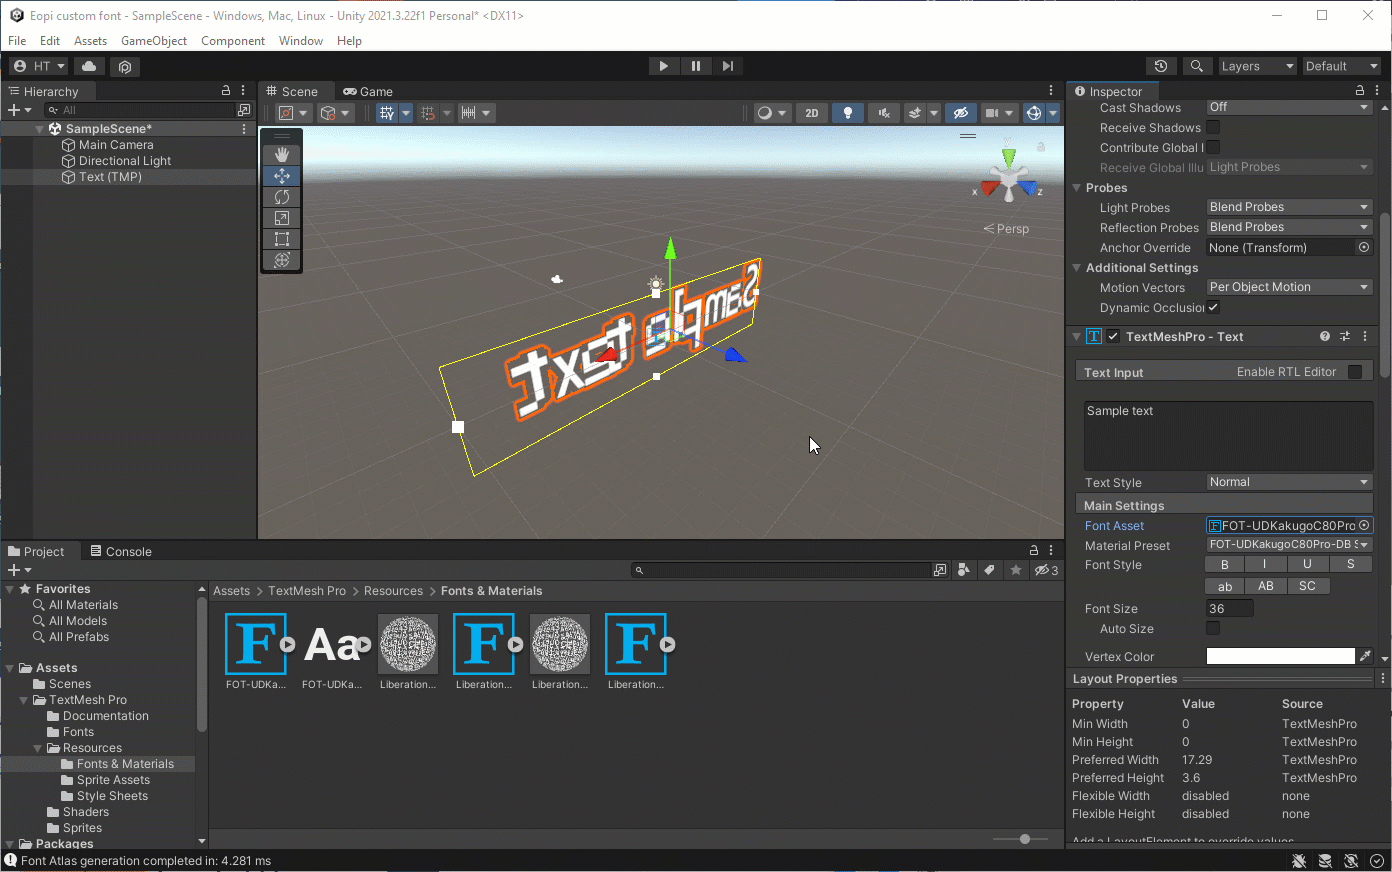Click favorite star icon in Project toolbar

[x=1016, y=570]
